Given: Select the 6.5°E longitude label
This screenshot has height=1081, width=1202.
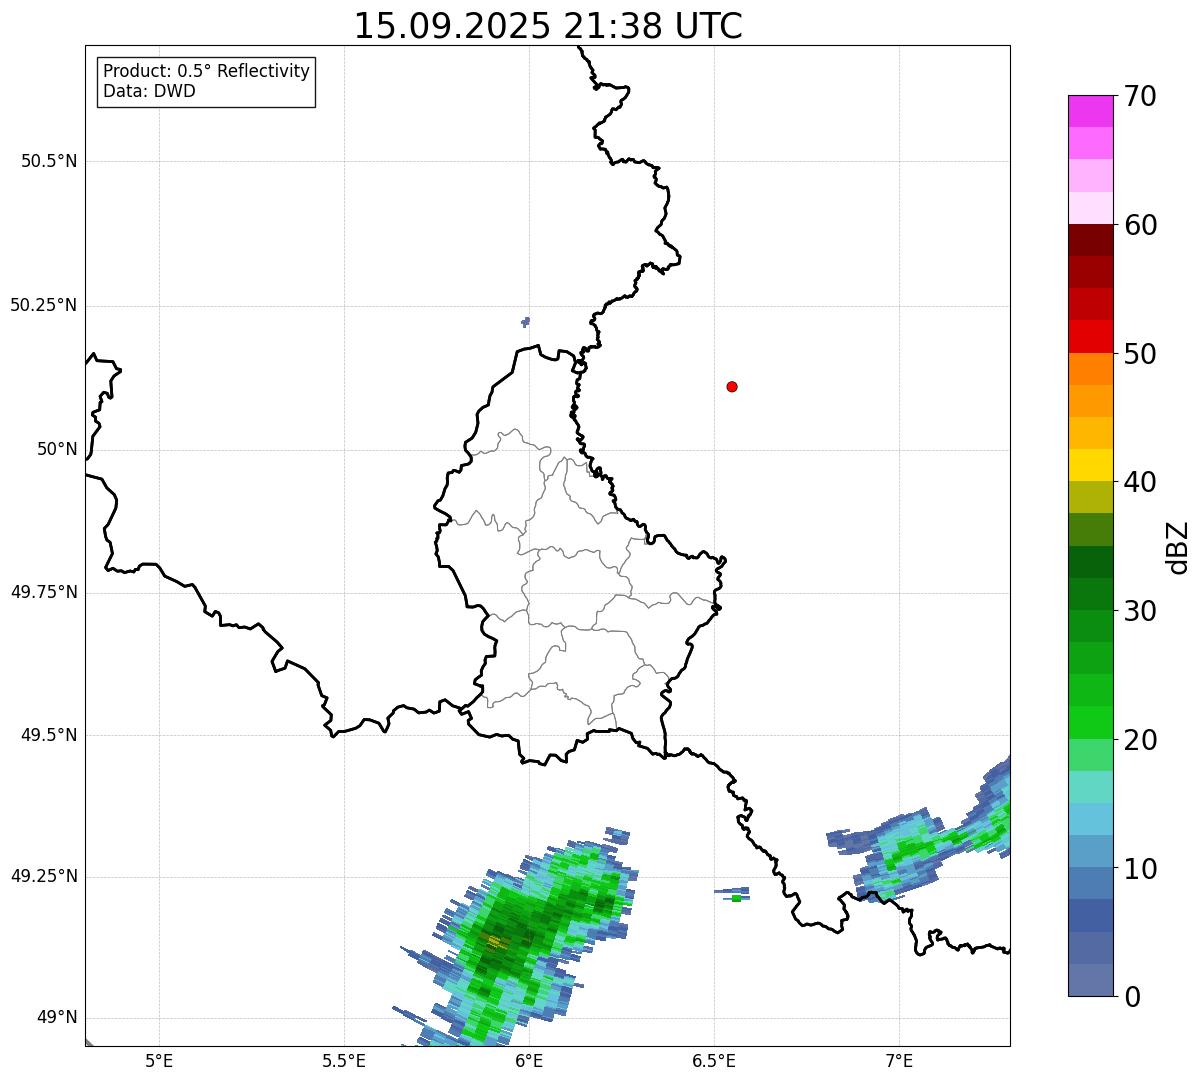Looking at the screenshot, I should (x=714, y=1061).
